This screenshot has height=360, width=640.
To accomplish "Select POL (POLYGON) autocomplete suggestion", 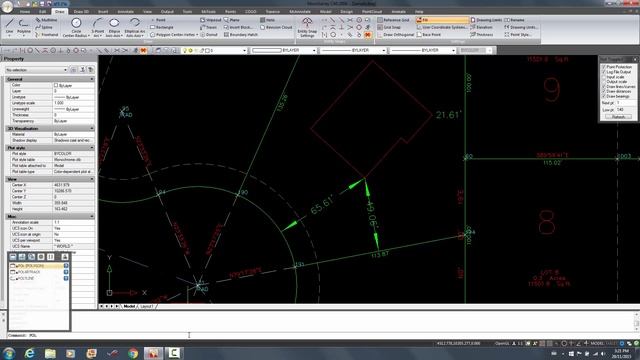I will tap(39, 266).
